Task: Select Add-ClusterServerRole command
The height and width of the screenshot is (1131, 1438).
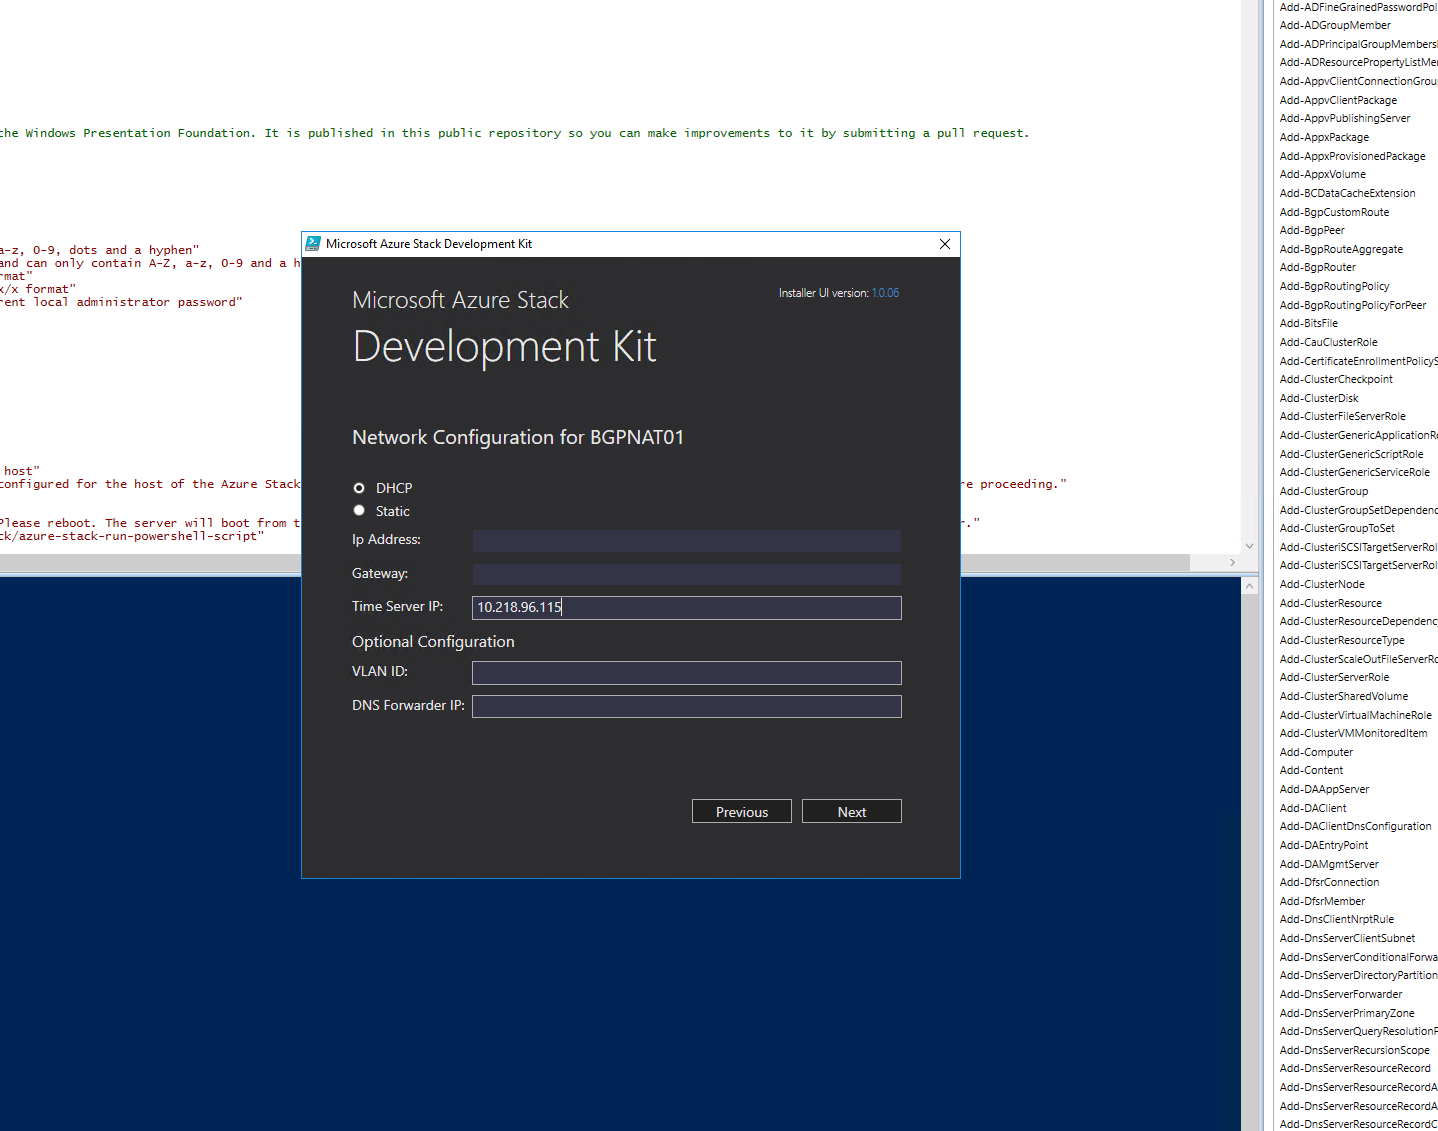Action: point(1334,677)
